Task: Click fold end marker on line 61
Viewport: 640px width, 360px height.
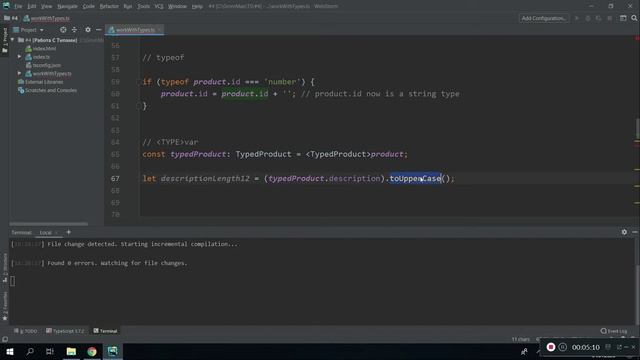Action: tap(138, 106)
